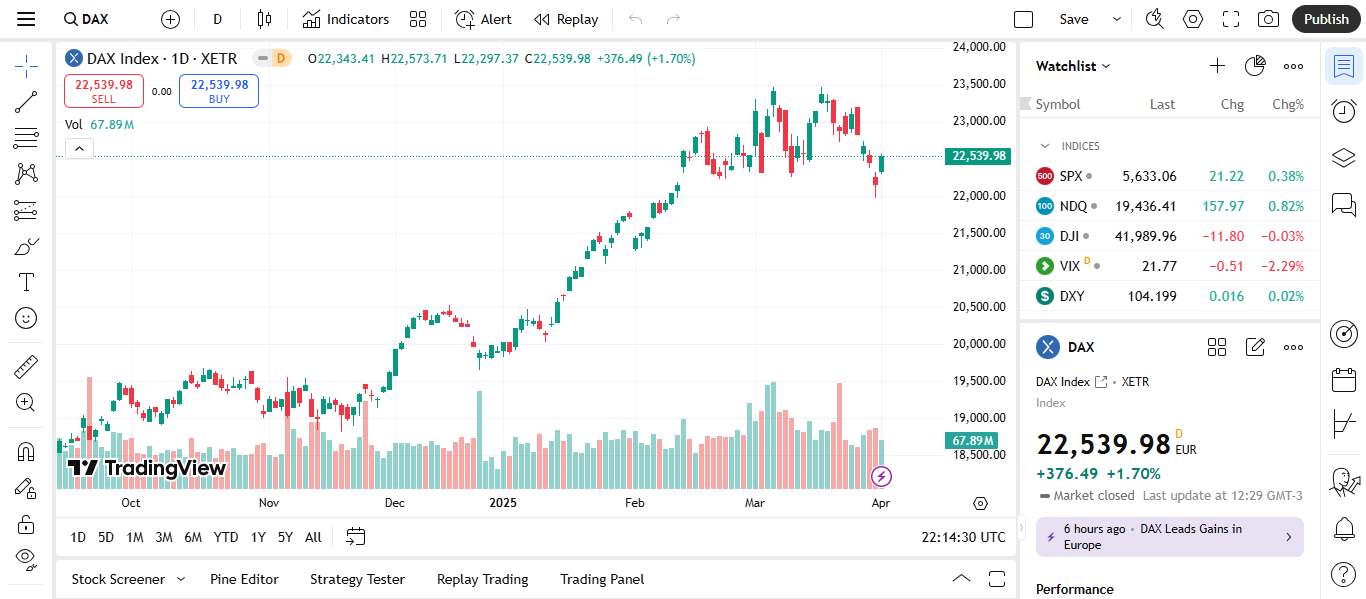The image size is (1366, 599).
Task: Lock all drawings with the padlock icon
Action: pos(26,523)
